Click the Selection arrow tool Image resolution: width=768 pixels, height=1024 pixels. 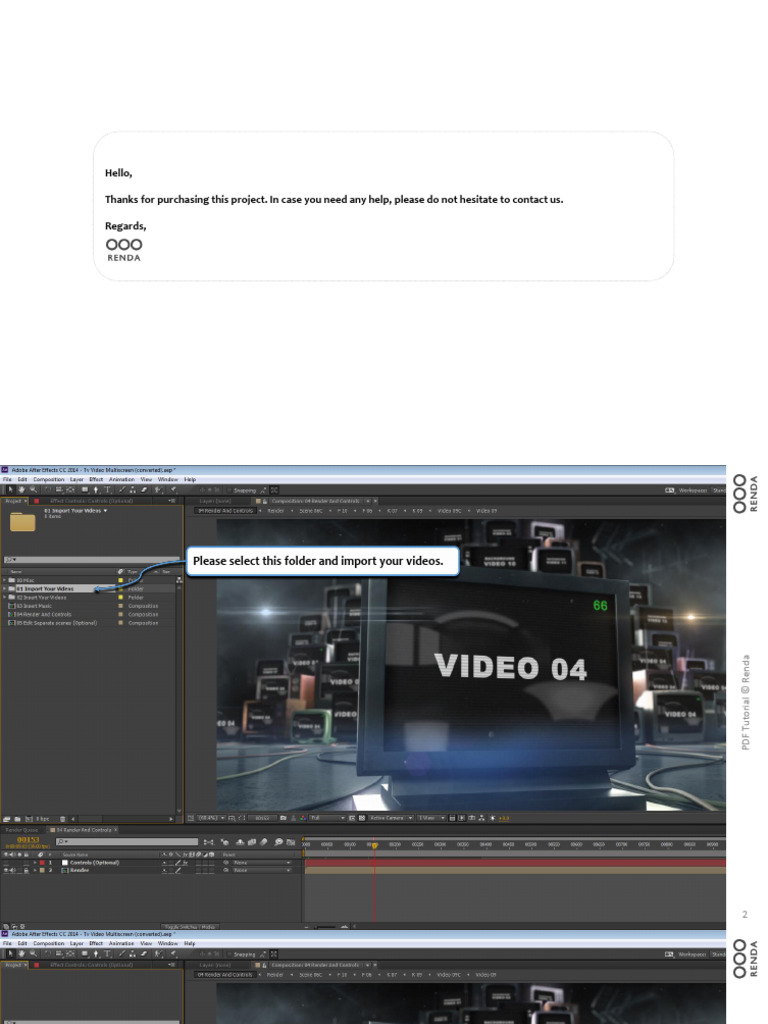tap(8, 490)
